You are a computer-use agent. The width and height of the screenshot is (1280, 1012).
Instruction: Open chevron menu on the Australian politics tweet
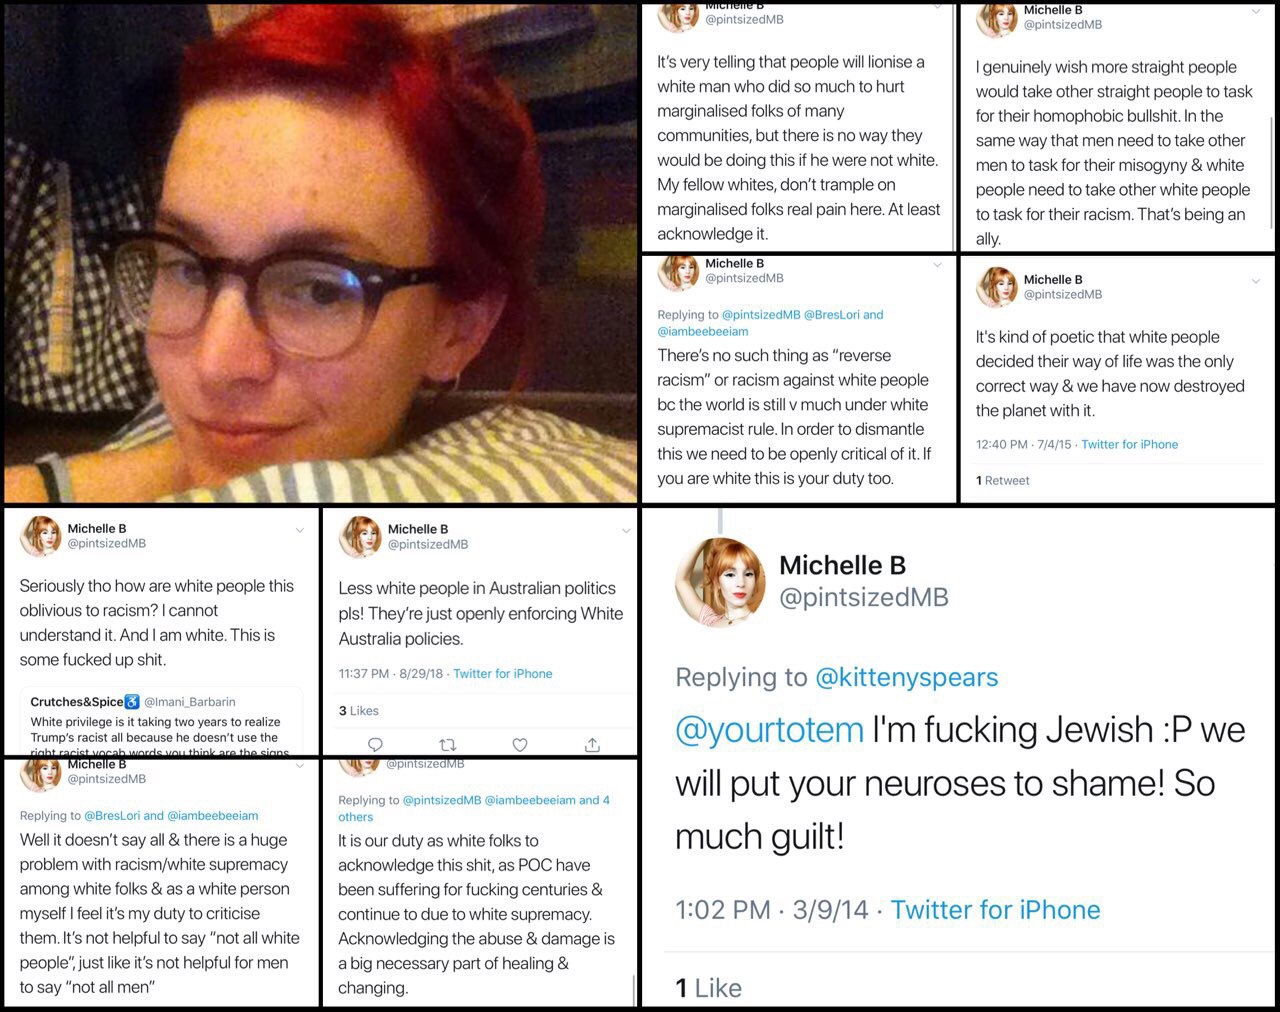626,530
